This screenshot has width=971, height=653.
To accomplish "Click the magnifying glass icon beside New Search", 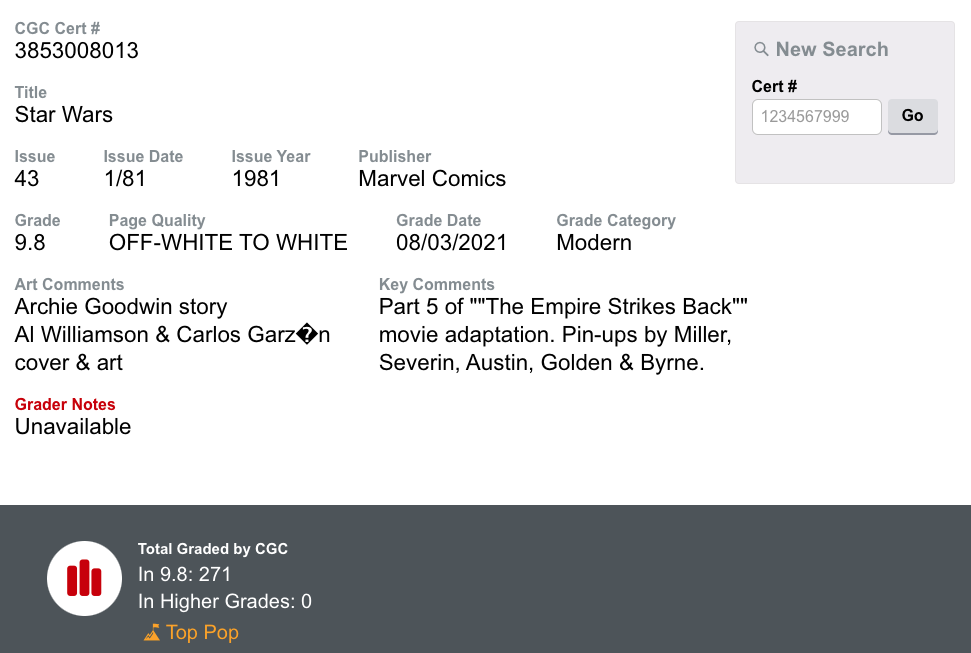I will (761, 49).
